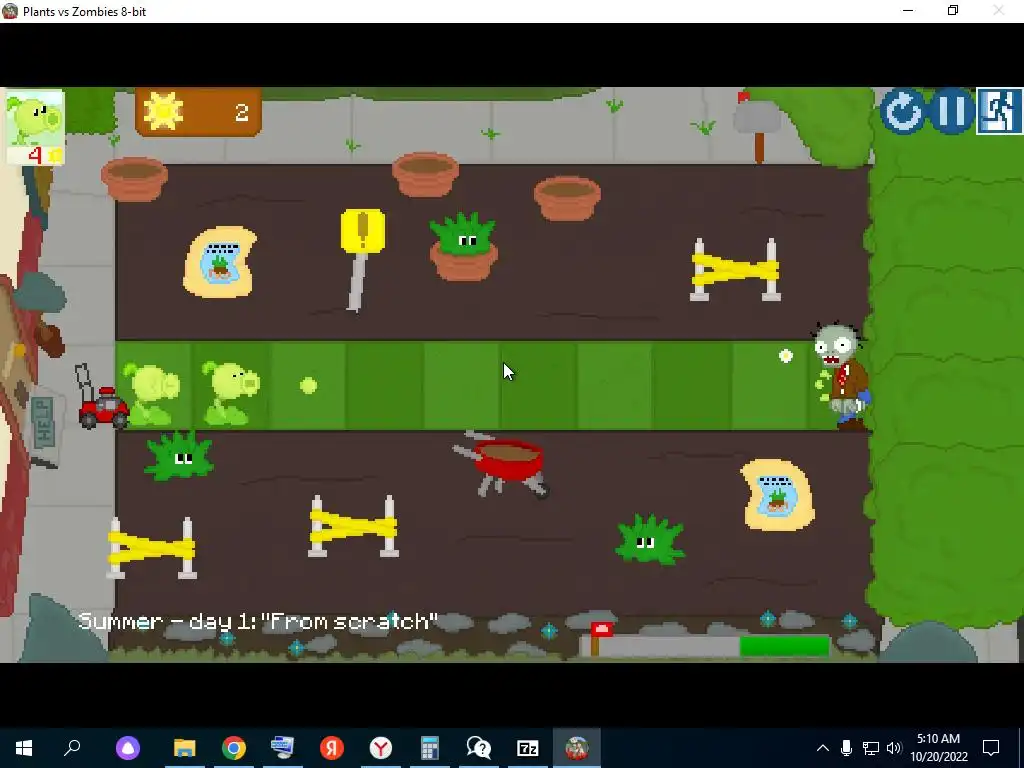Click the red wheelbarrow
The width and height of the screenshot is (1024, 768).
(x=502, y=464)
